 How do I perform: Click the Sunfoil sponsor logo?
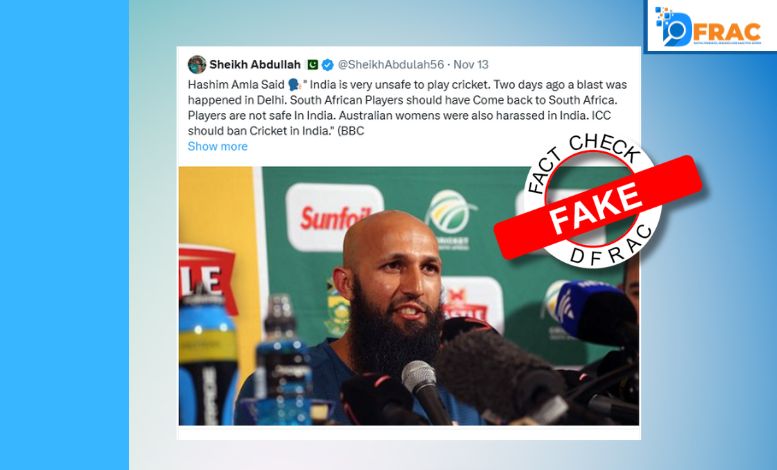coord(334,217)
